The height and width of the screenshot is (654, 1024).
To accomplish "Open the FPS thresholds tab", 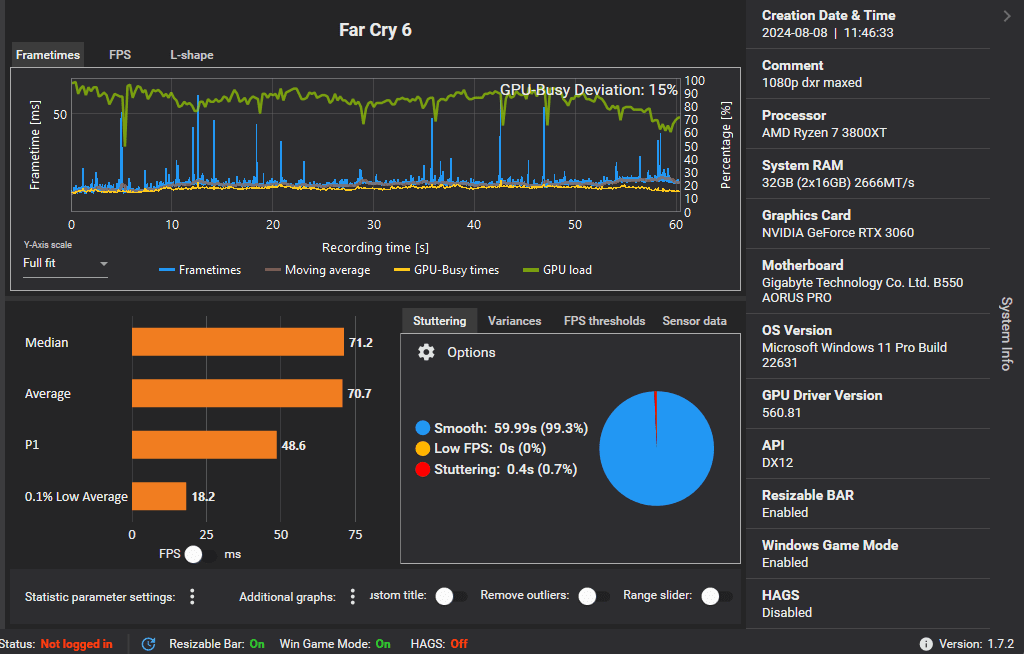I will tap(604, 321).
